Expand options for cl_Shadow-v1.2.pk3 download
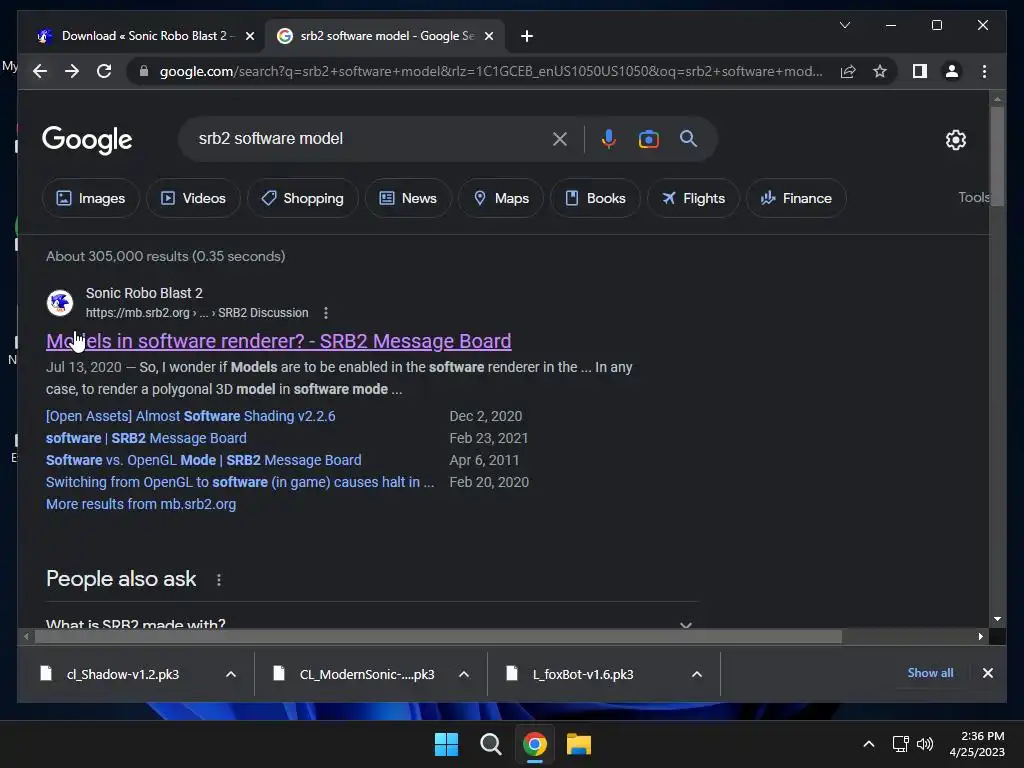This screenshot has height=768, width=1024. 231,675
